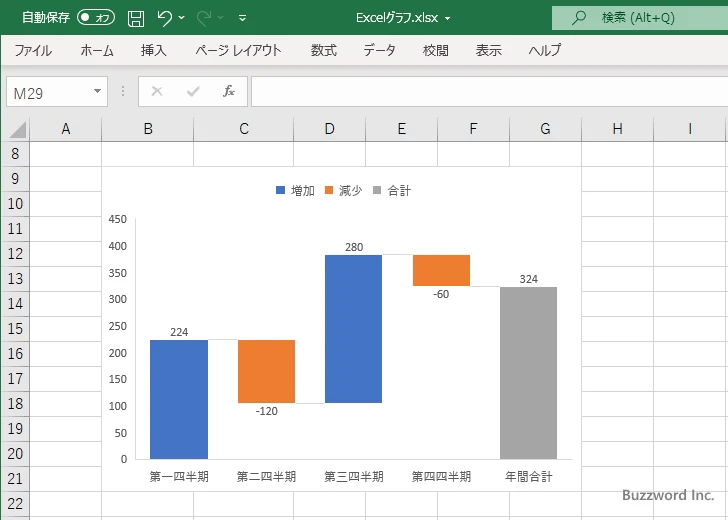Click the gray 合計 legend swatch
728x520 pixels.
pos(377,190)
